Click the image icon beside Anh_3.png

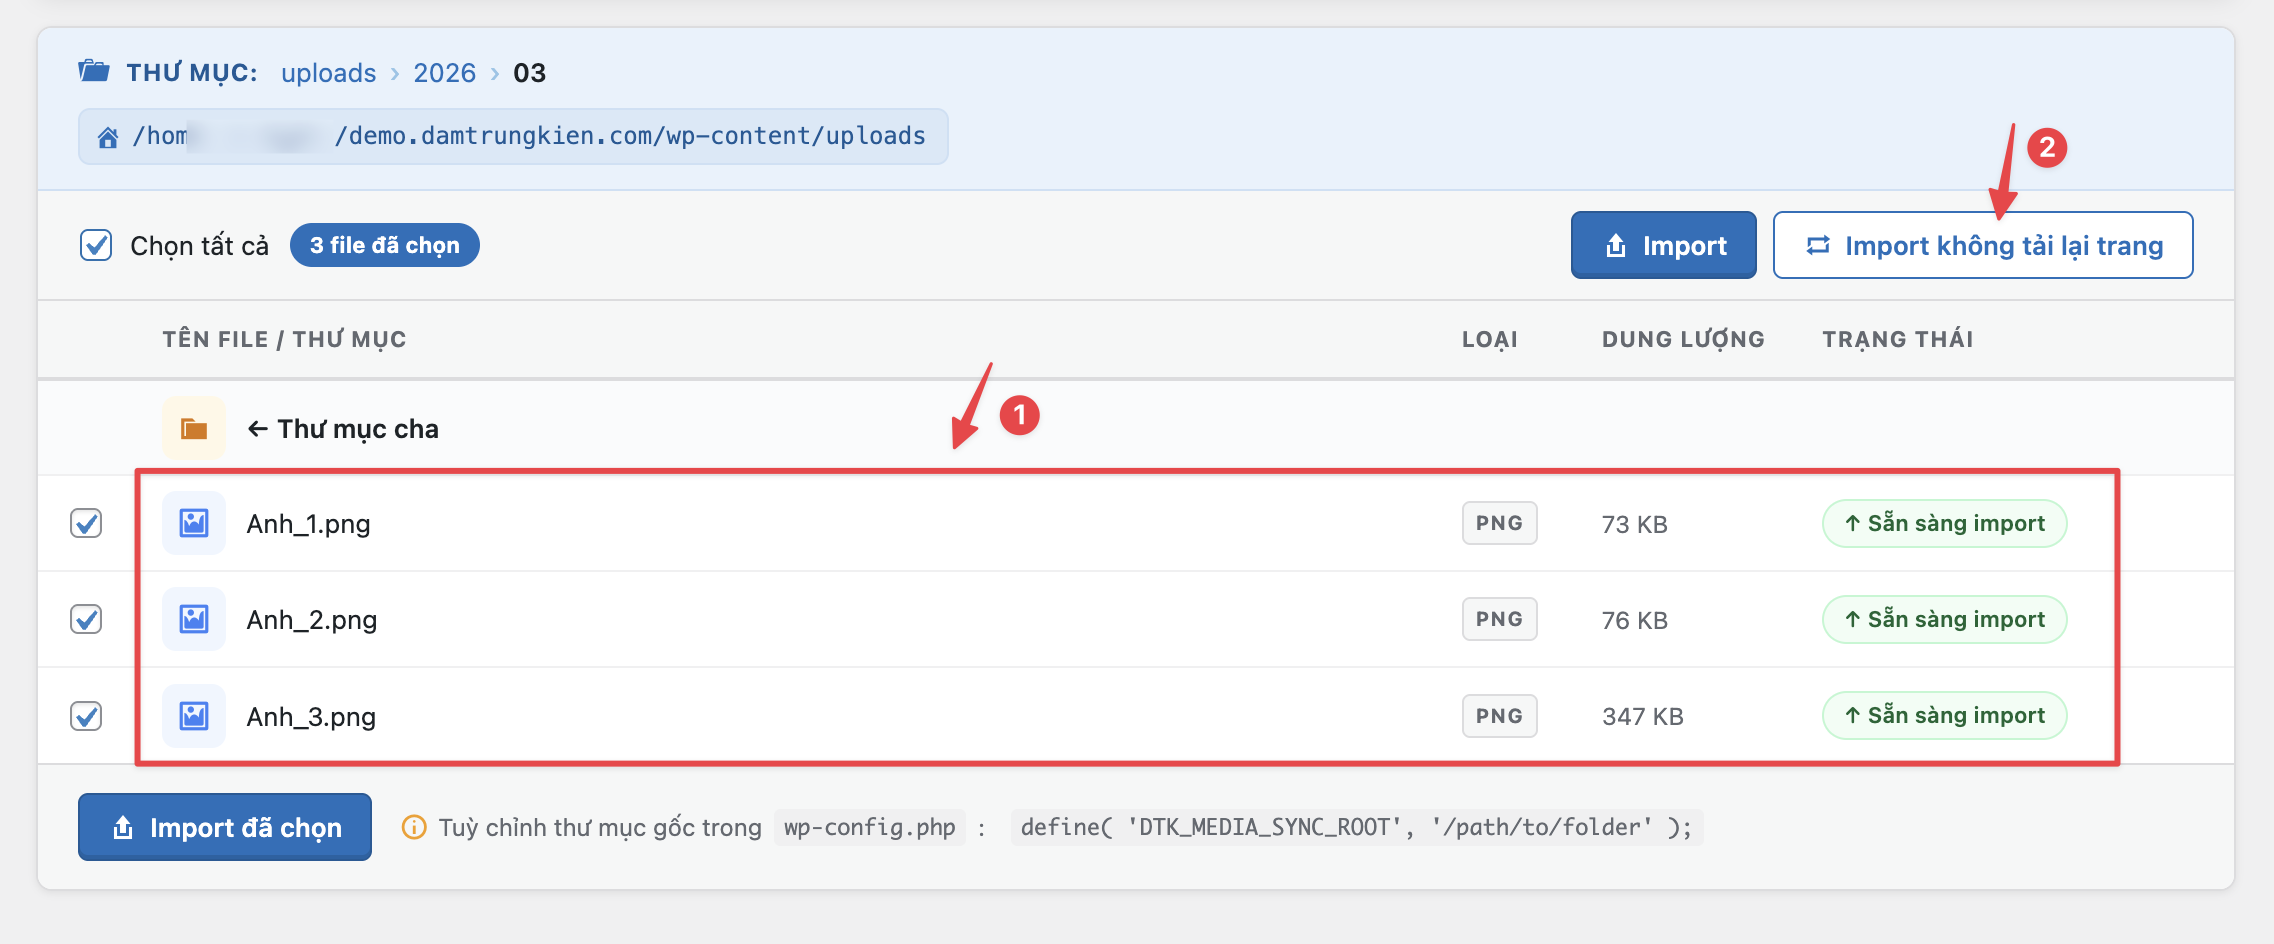[194, 716]
